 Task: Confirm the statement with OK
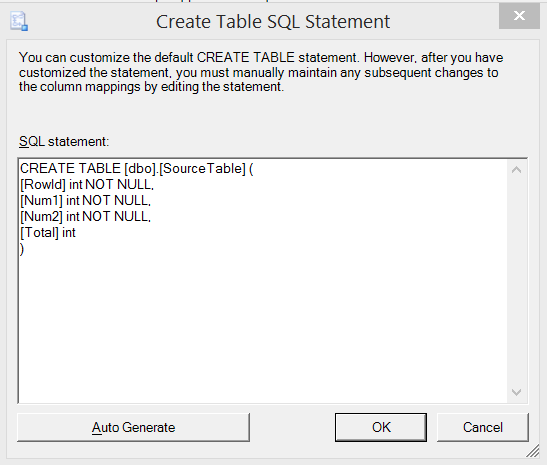point(381,427)
